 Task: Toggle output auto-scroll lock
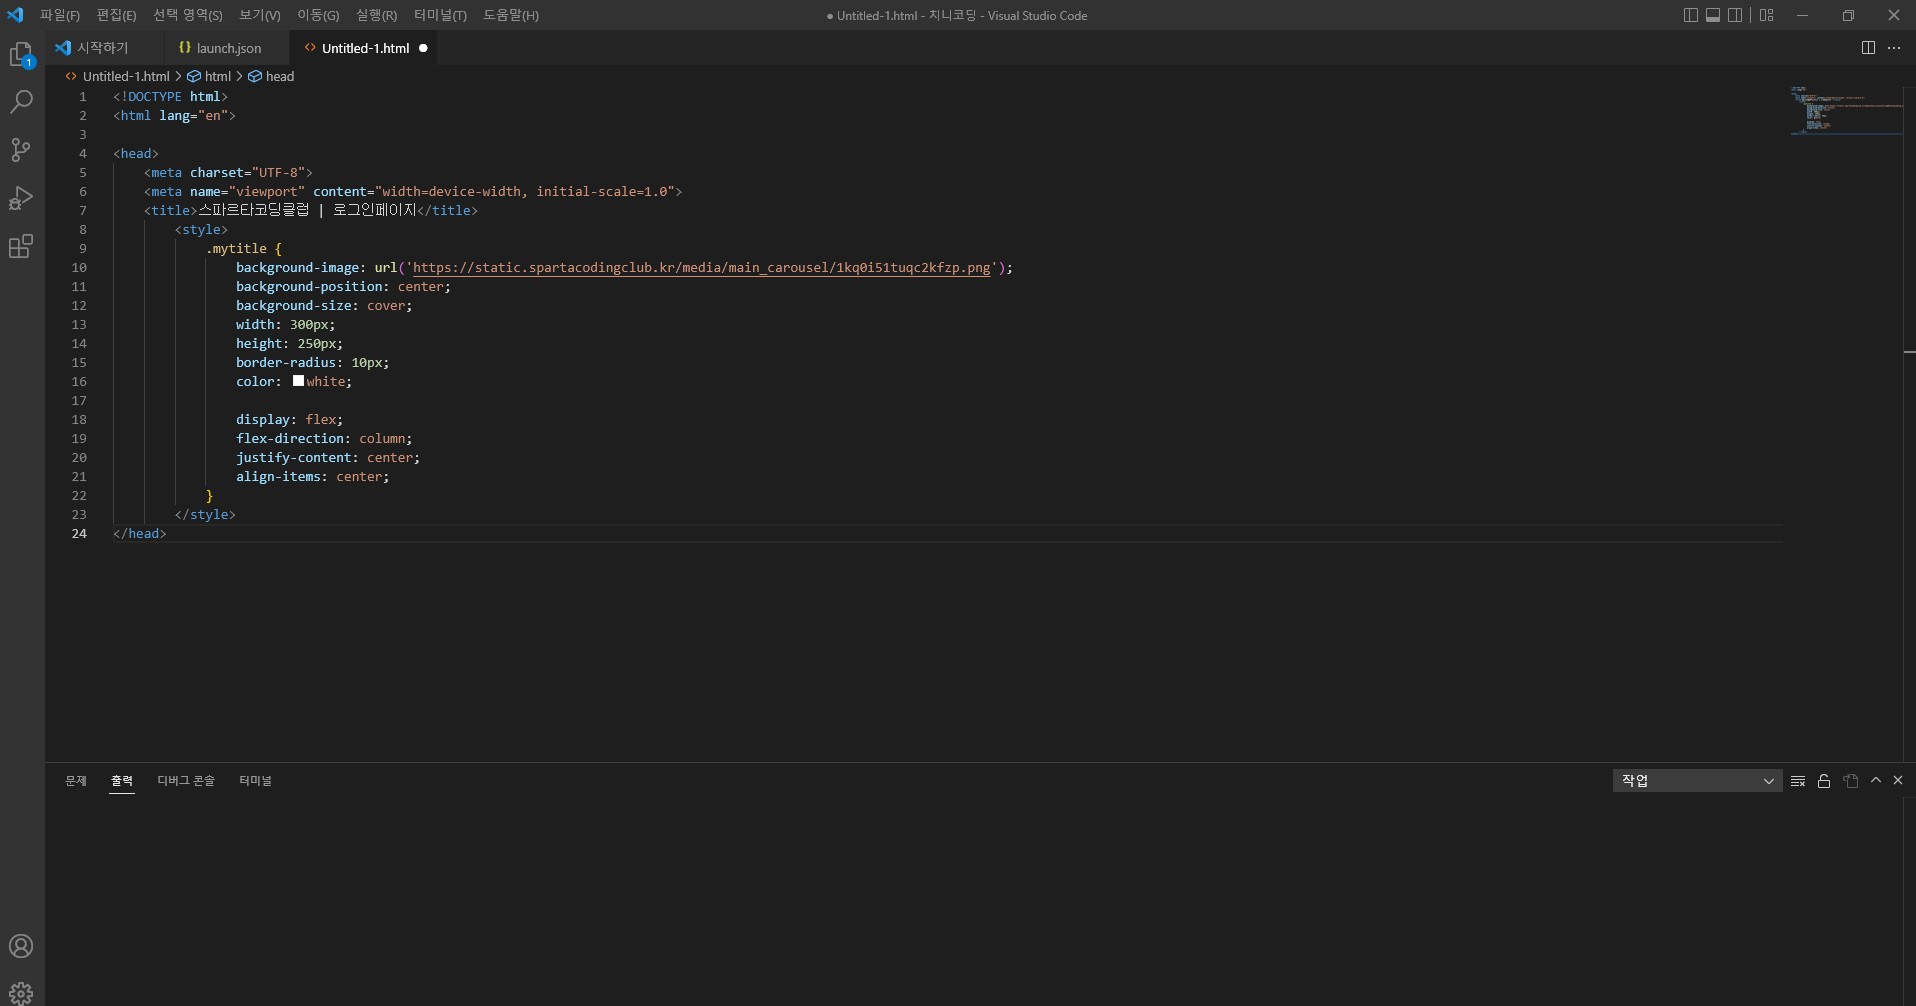click(1824, 781)
